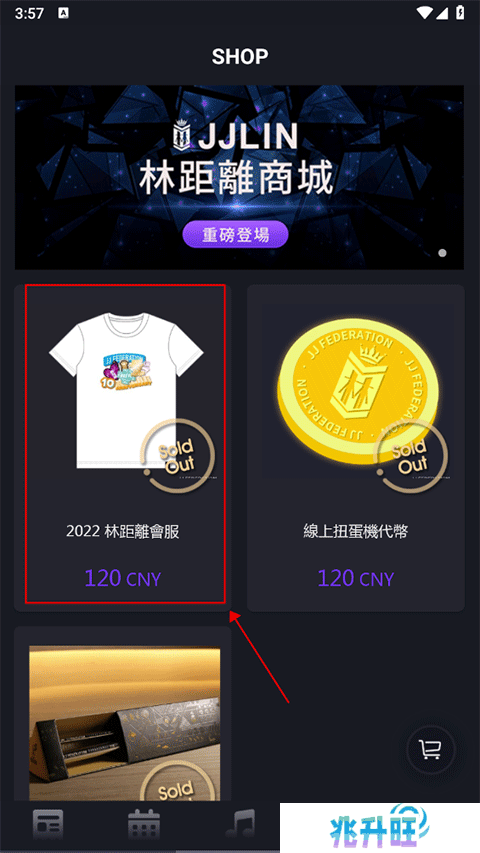Tap the Wi-Fi icon in status bar
Image resolution: width=480 pixels, height=853 pixels.
tap(424, 13)
